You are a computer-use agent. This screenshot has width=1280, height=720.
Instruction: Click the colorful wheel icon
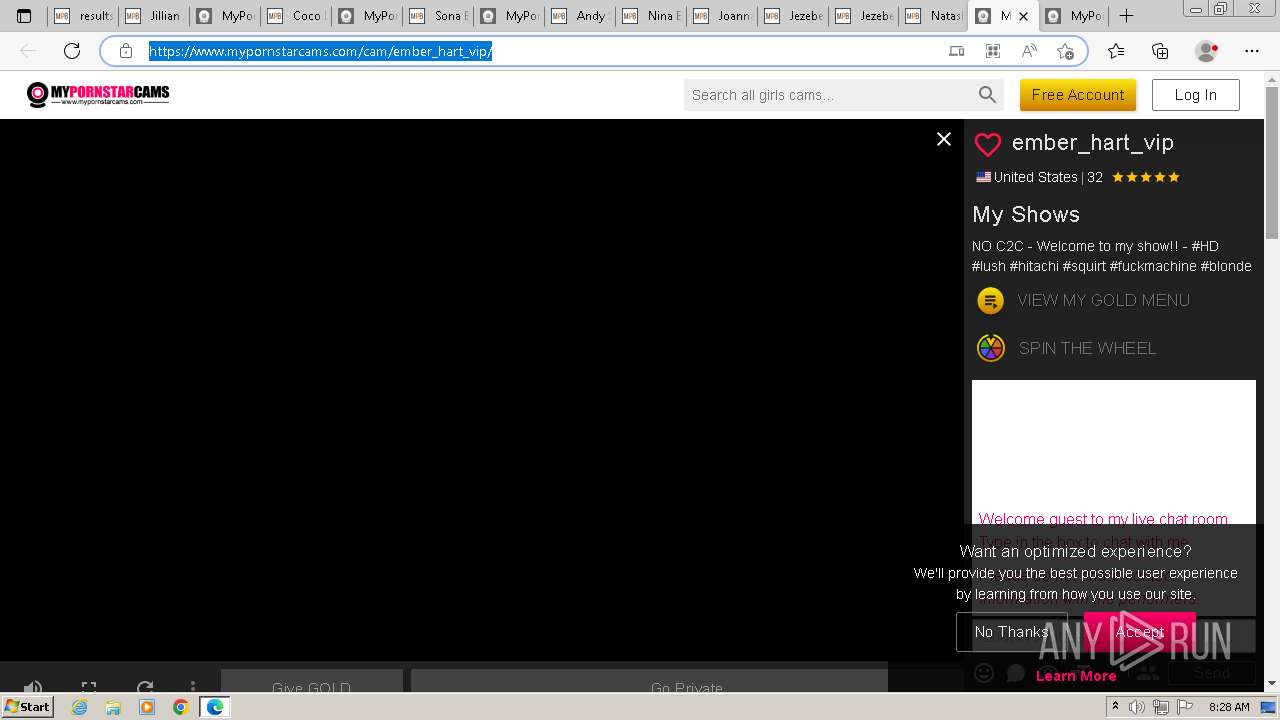coord(990,348)
